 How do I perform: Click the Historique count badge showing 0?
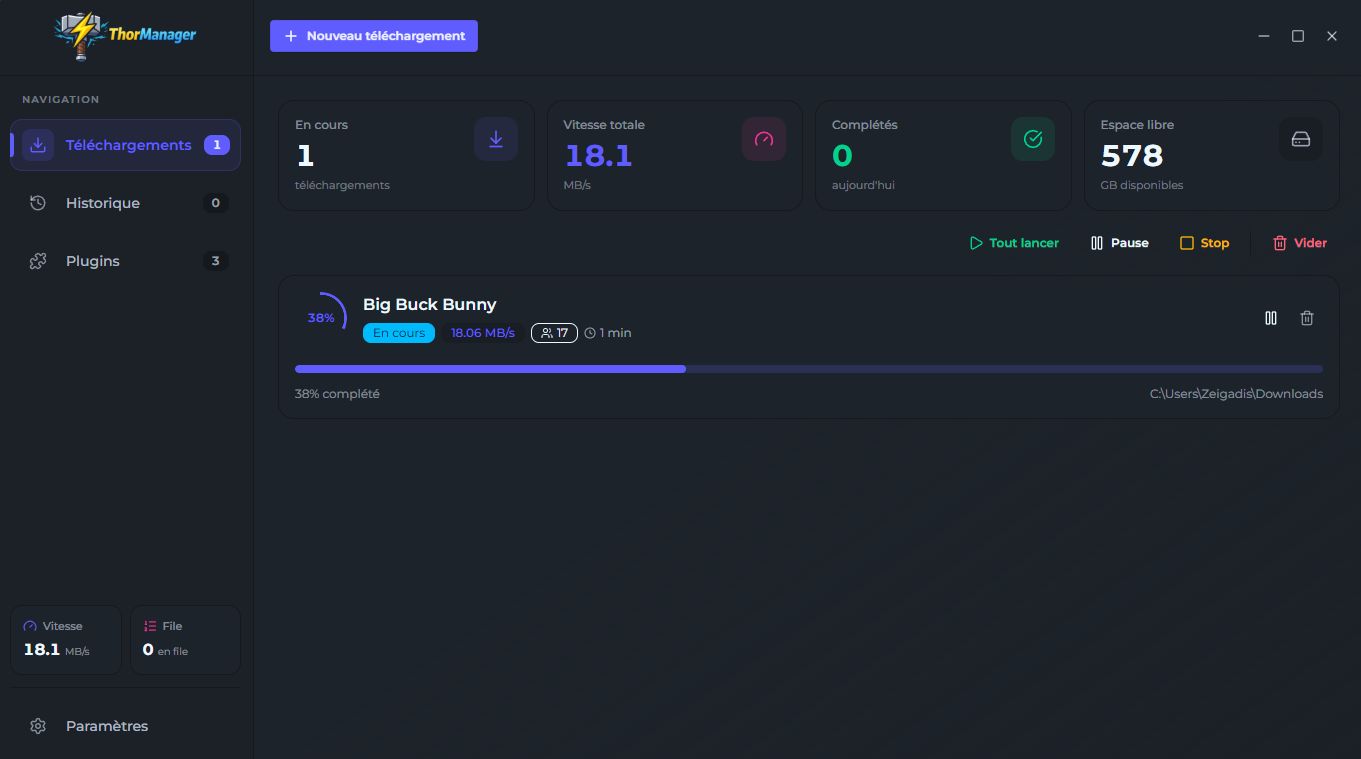(215, 203)
